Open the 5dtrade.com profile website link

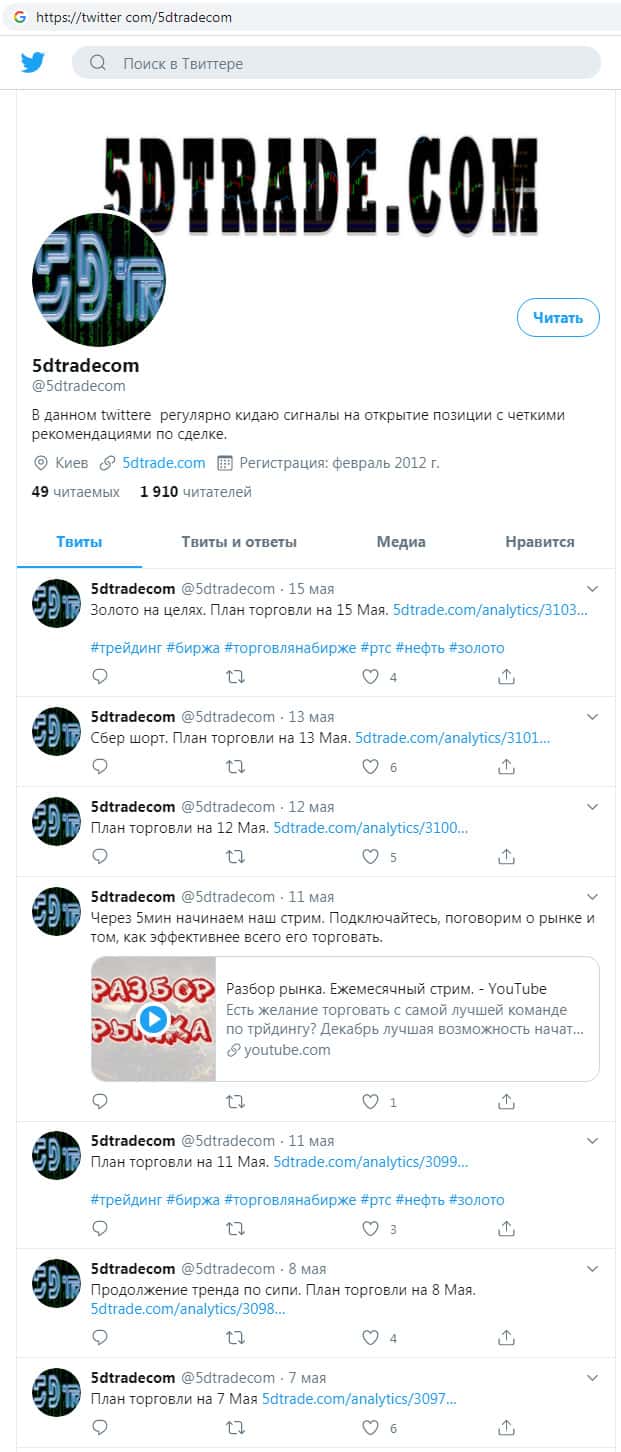163,463
